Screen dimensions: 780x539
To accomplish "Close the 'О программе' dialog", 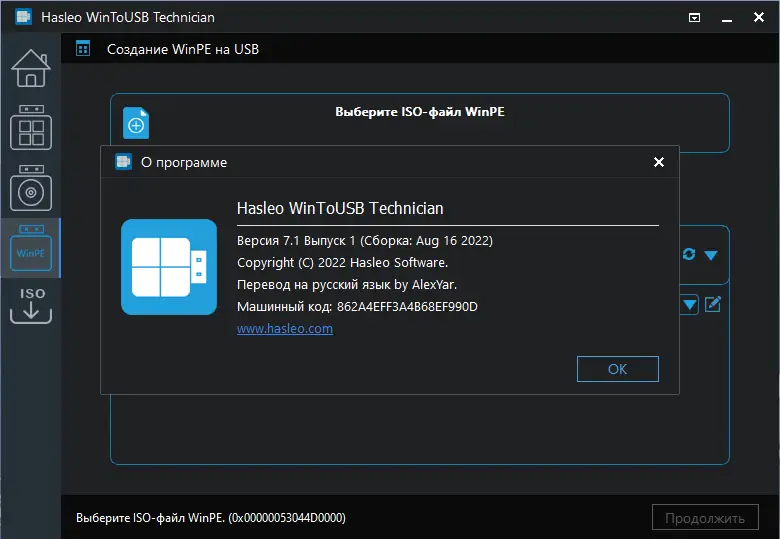I will tap(658, 162).
